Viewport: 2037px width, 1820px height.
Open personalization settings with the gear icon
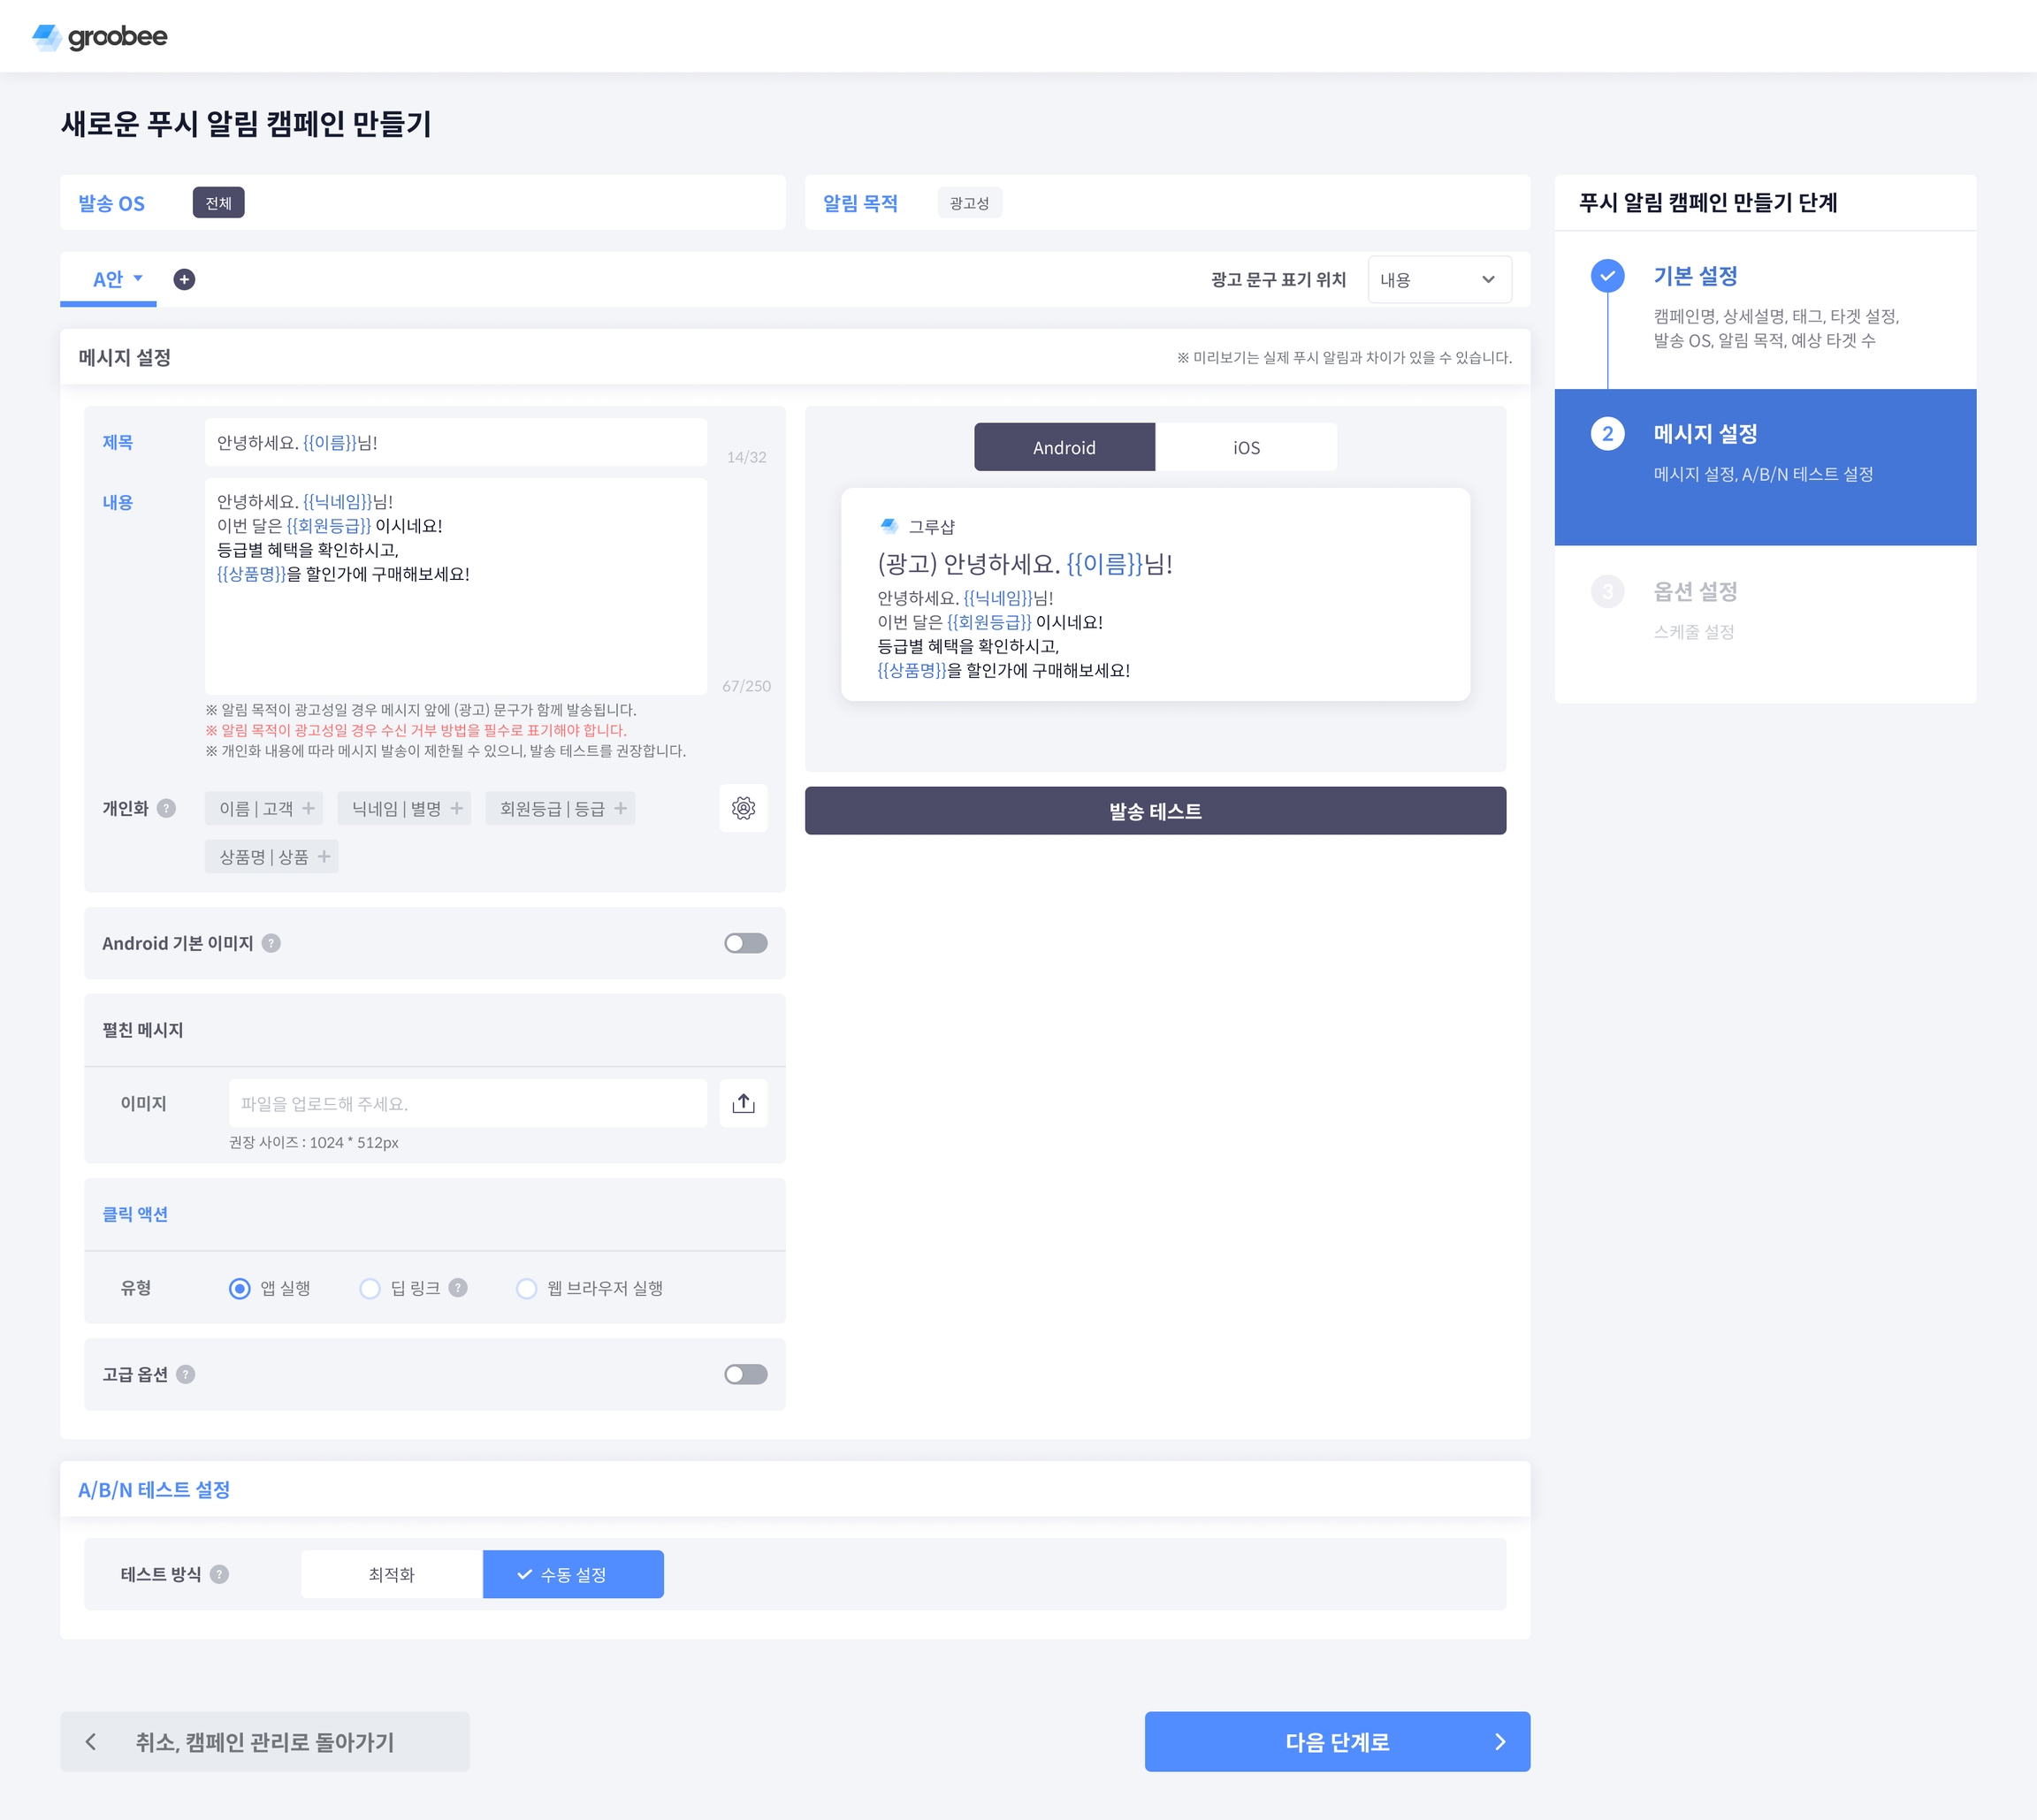[x=743, y=808]
